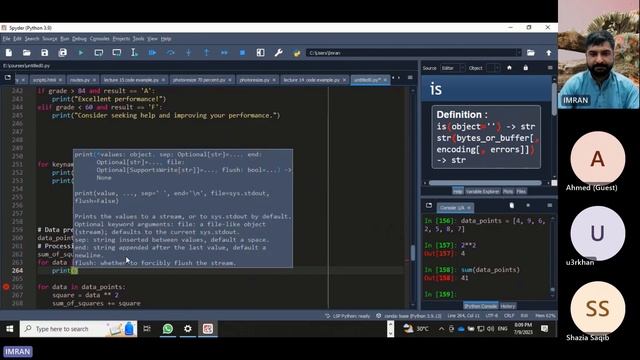Open the PYTHONPATH manager Python icon

tap(297, 53)
